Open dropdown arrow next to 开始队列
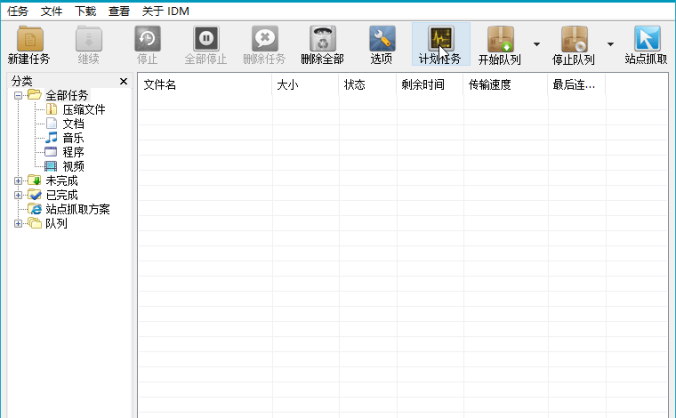The width and height of the screenshot is (676, 418). (x=537, y=44)
